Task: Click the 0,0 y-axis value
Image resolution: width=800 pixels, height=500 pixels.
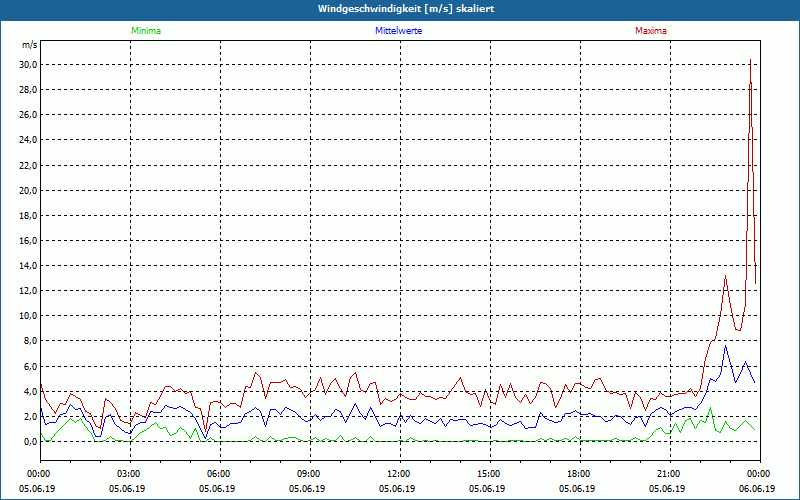Action: point(31,442)
